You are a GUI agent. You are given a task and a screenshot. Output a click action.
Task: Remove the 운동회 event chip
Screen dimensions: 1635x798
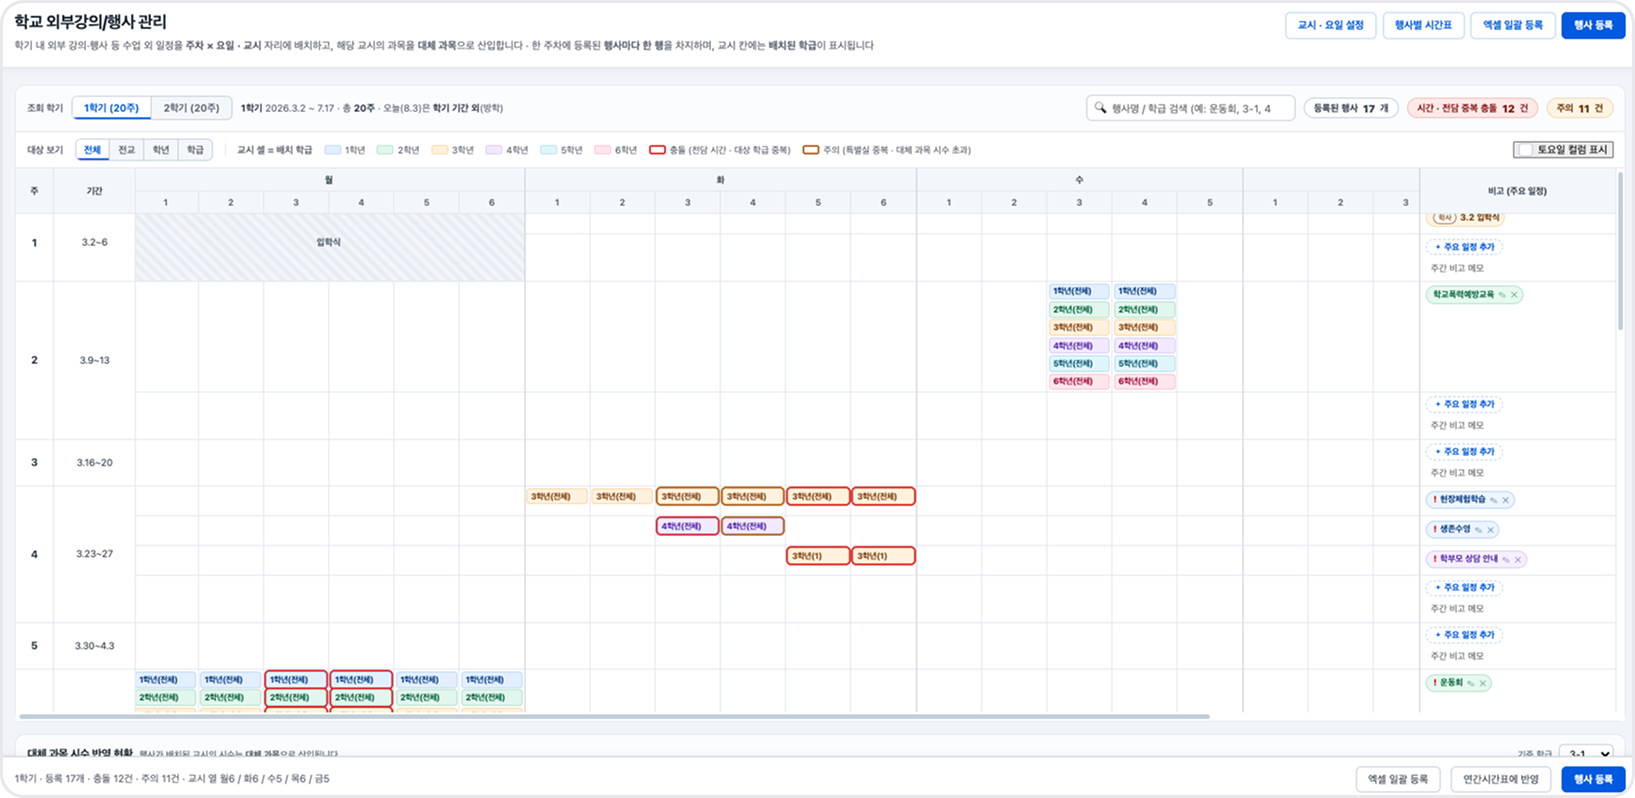[x=1483, y=683]
